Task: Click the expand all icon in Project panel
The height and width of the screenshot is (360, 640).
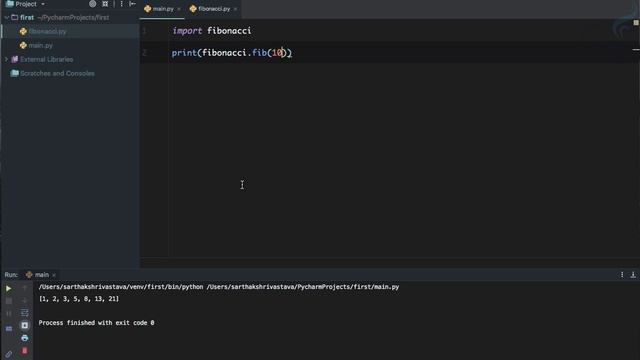Action: click(x=105, y=4)
